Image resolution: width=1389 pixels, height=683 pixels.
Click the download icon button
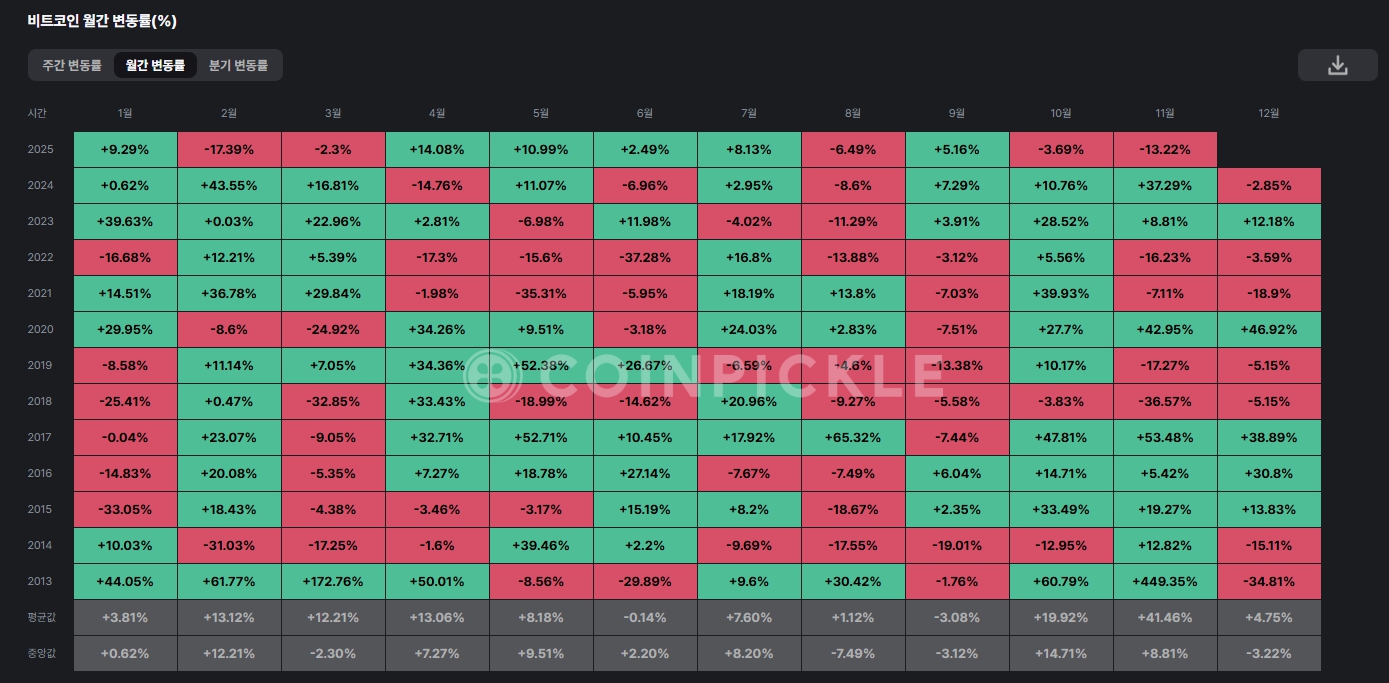[x=1337, y=65]
